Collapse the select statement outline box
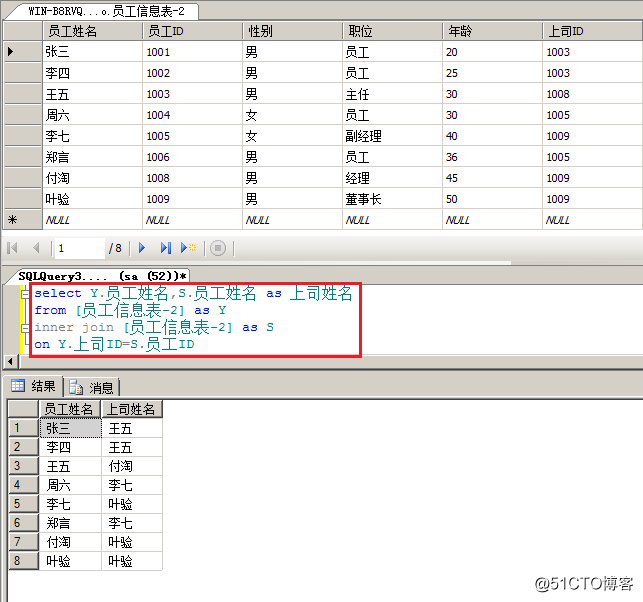The image size is (643, 602). (25, 294)
